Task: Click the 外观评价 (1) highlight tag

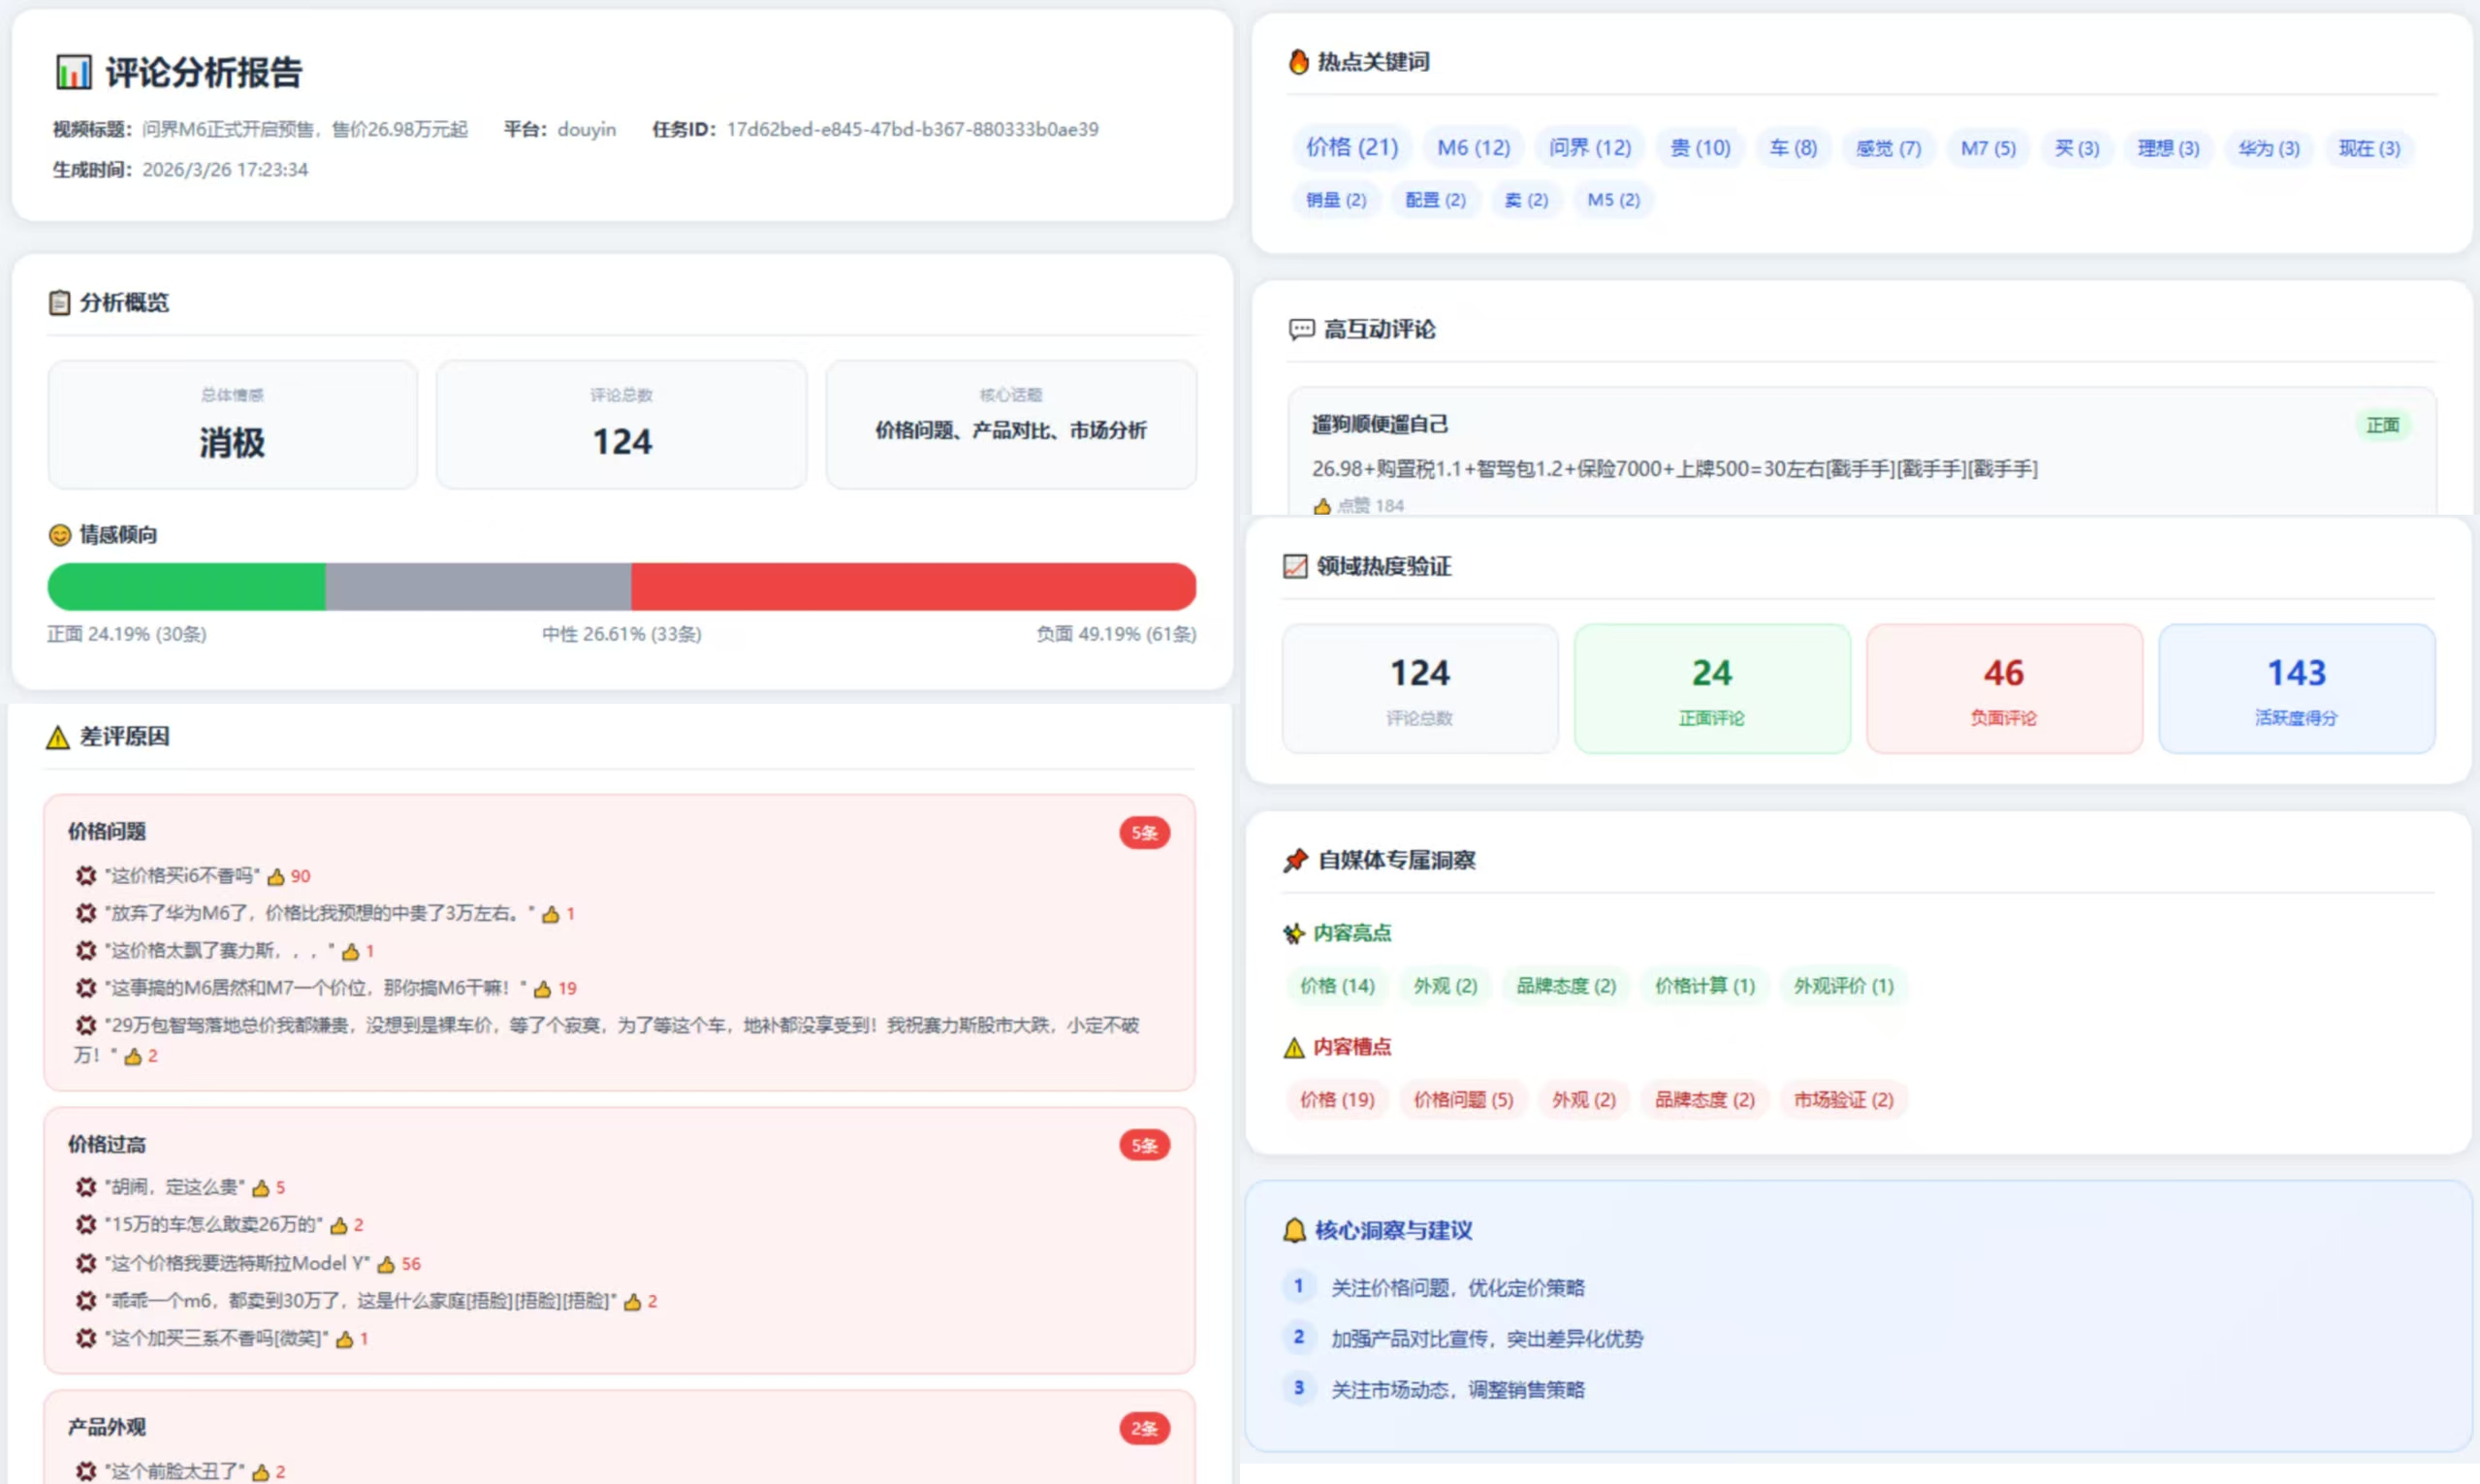Action: click(1843, 986)
